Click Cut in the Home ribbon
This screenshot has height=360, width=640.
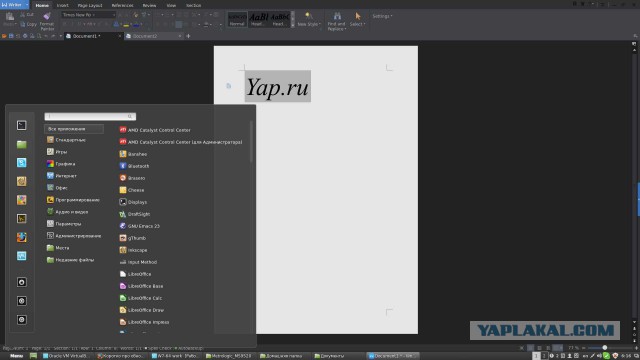click(x=27, y=15)
